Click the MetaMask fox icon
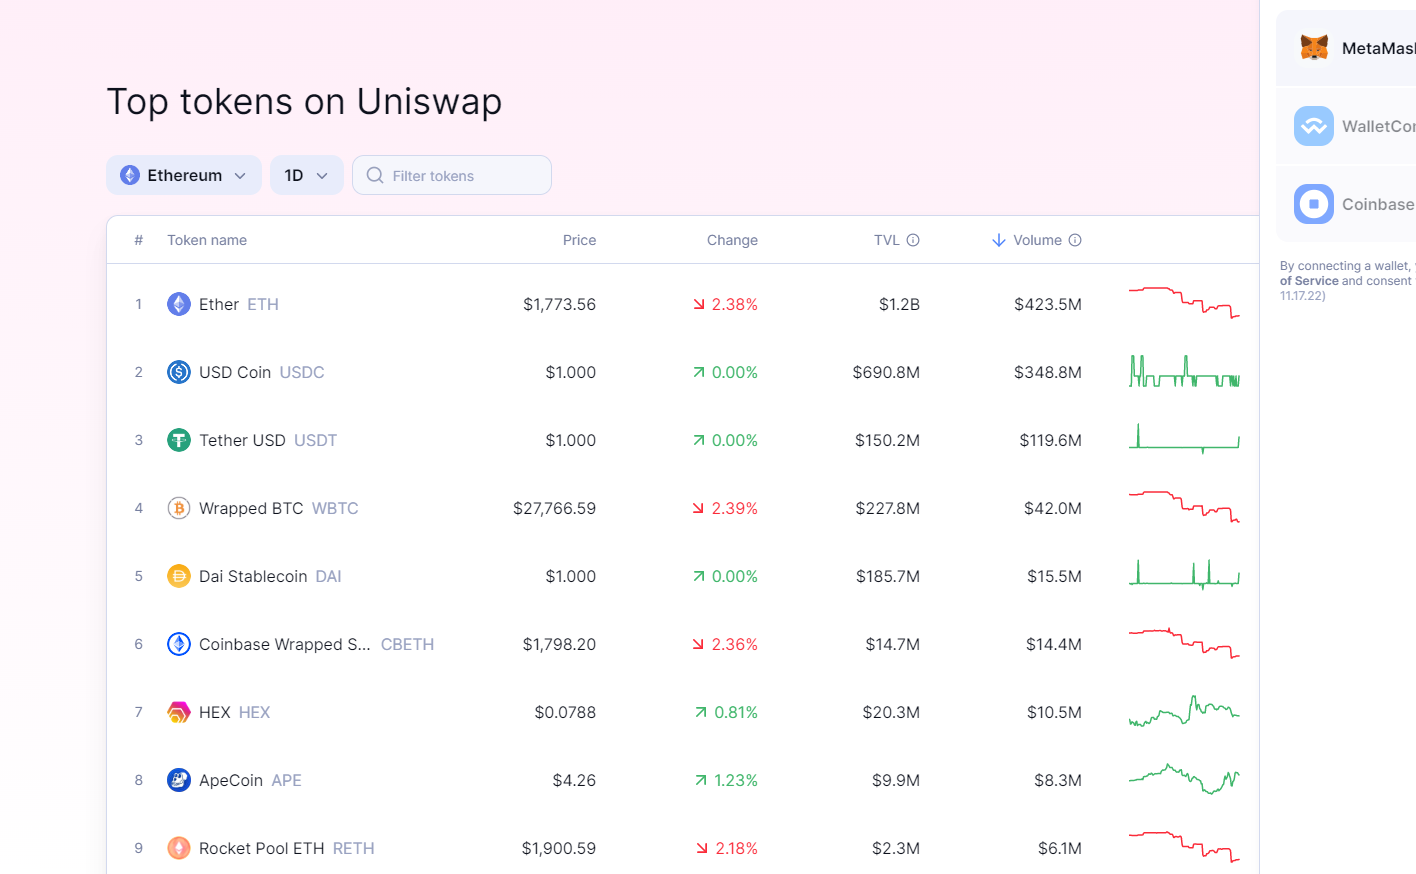This screenshot has width=1416, height=874. [1314, 48]
